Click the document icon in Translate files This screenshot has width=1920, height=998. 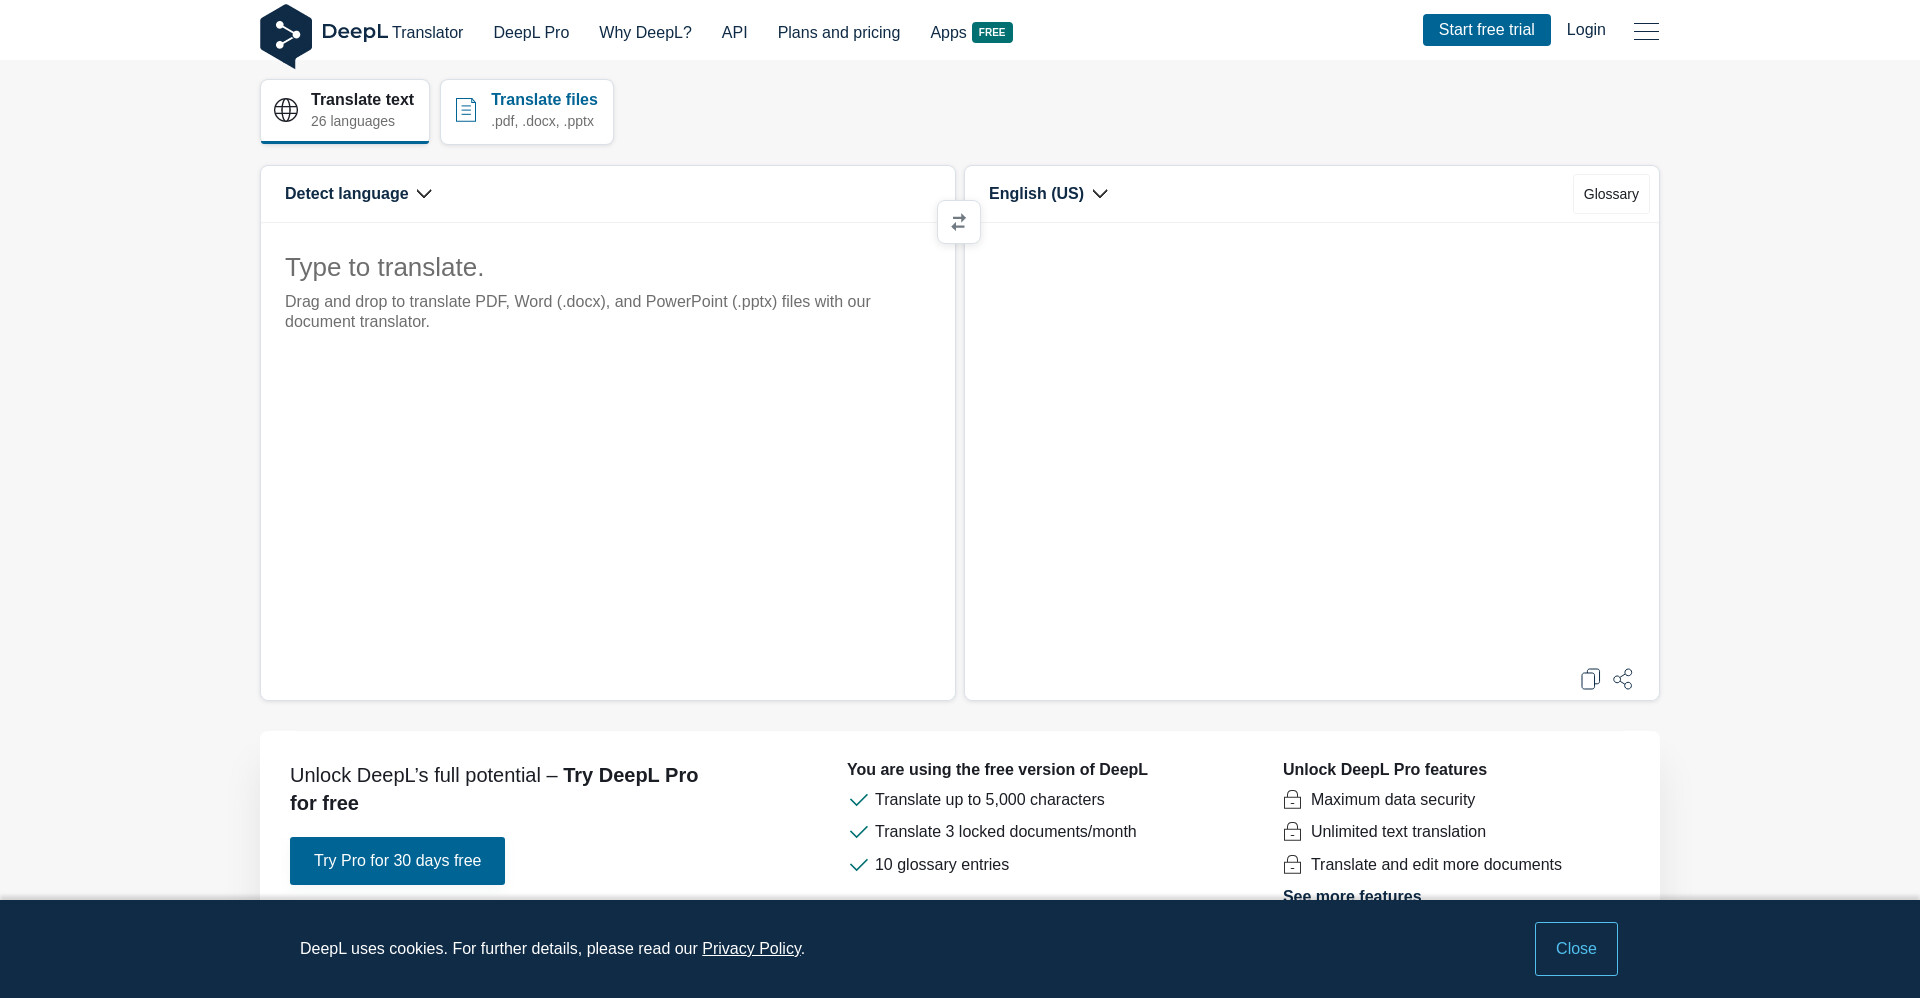pyautogui.click(x=466, y=110)
